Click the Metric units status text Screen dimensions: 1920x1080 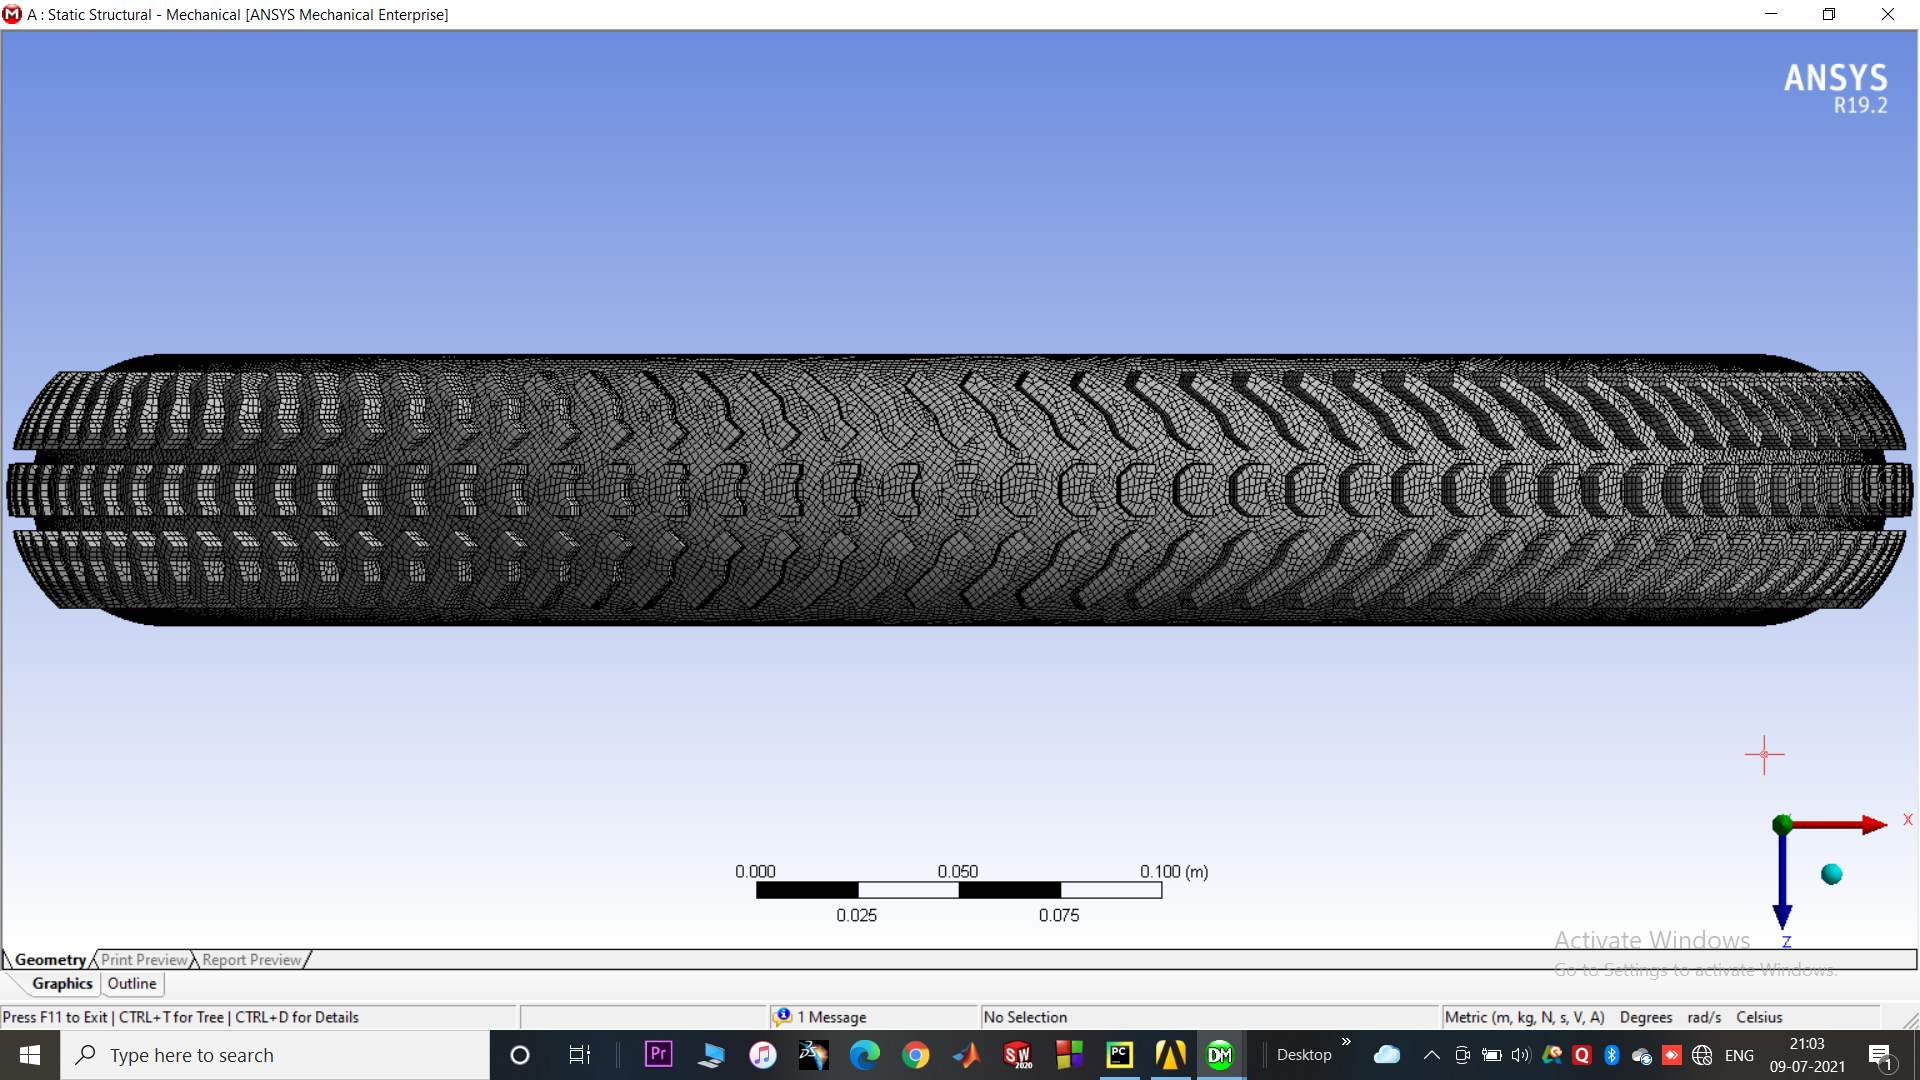pos(1524,1017)
